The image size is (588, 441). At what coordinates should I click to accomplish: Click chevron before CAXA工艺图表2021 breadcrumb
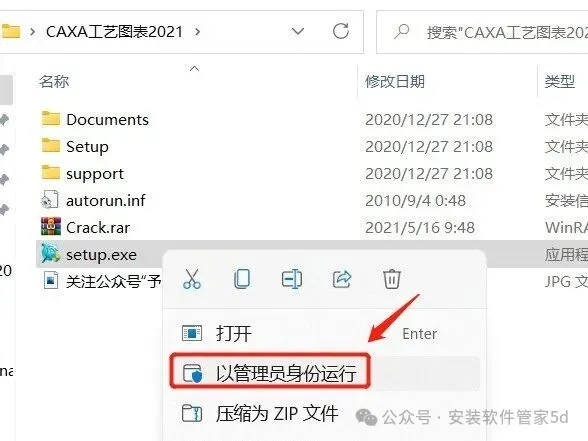(32, 32)
